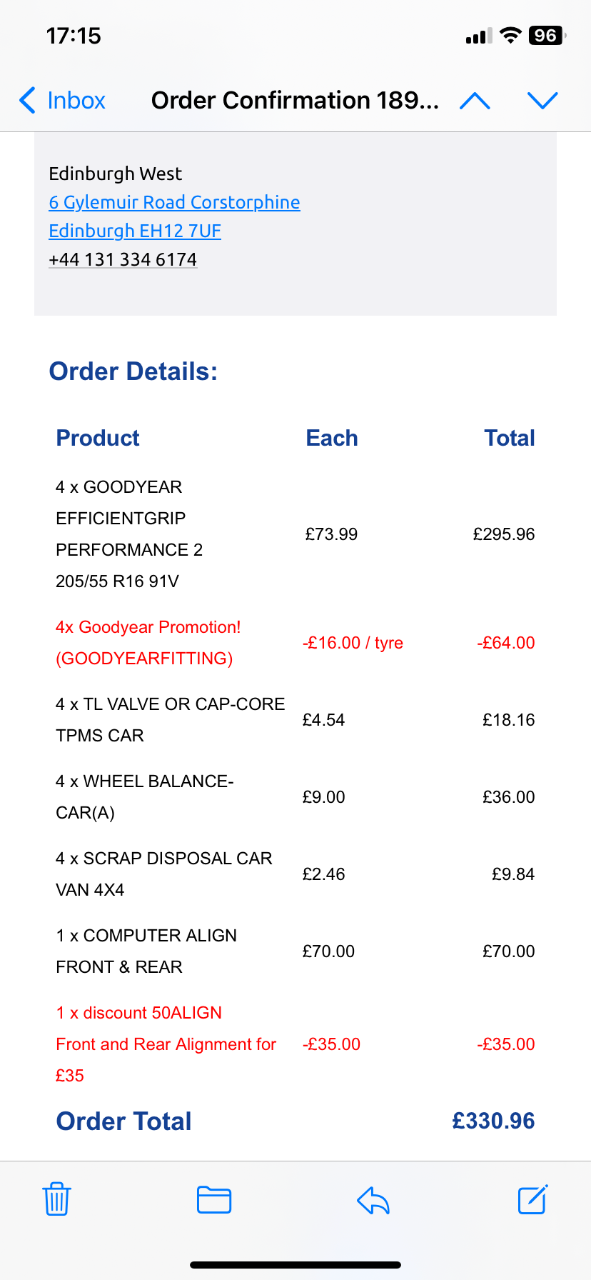The width and height of the screenshot is (591, 1280).
Task: Tap the battery indicator in status bar
Action: [547, 36]
